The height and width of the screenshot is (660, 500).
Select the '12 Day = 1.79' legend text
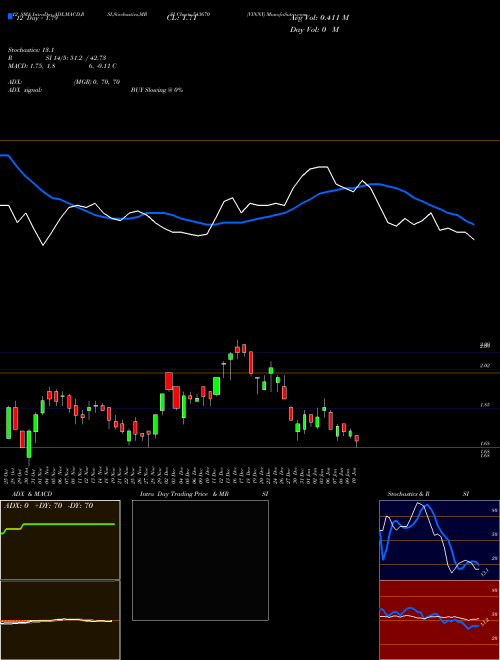pos(37,19)
